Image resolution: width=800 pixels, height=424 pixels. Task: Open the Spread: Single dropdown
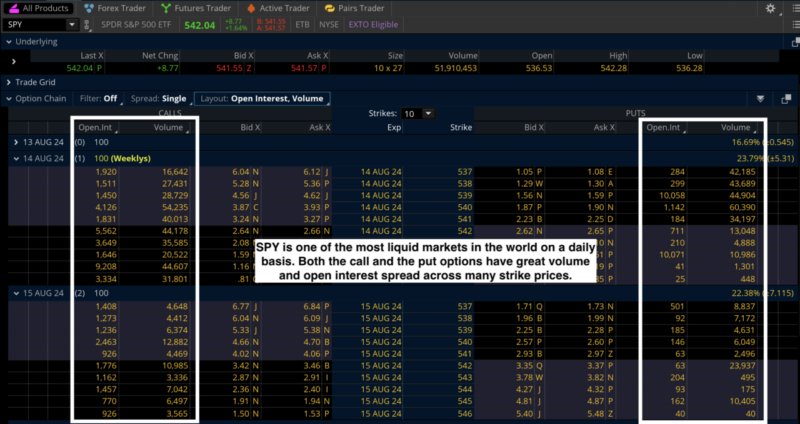(x=161, y=98)
